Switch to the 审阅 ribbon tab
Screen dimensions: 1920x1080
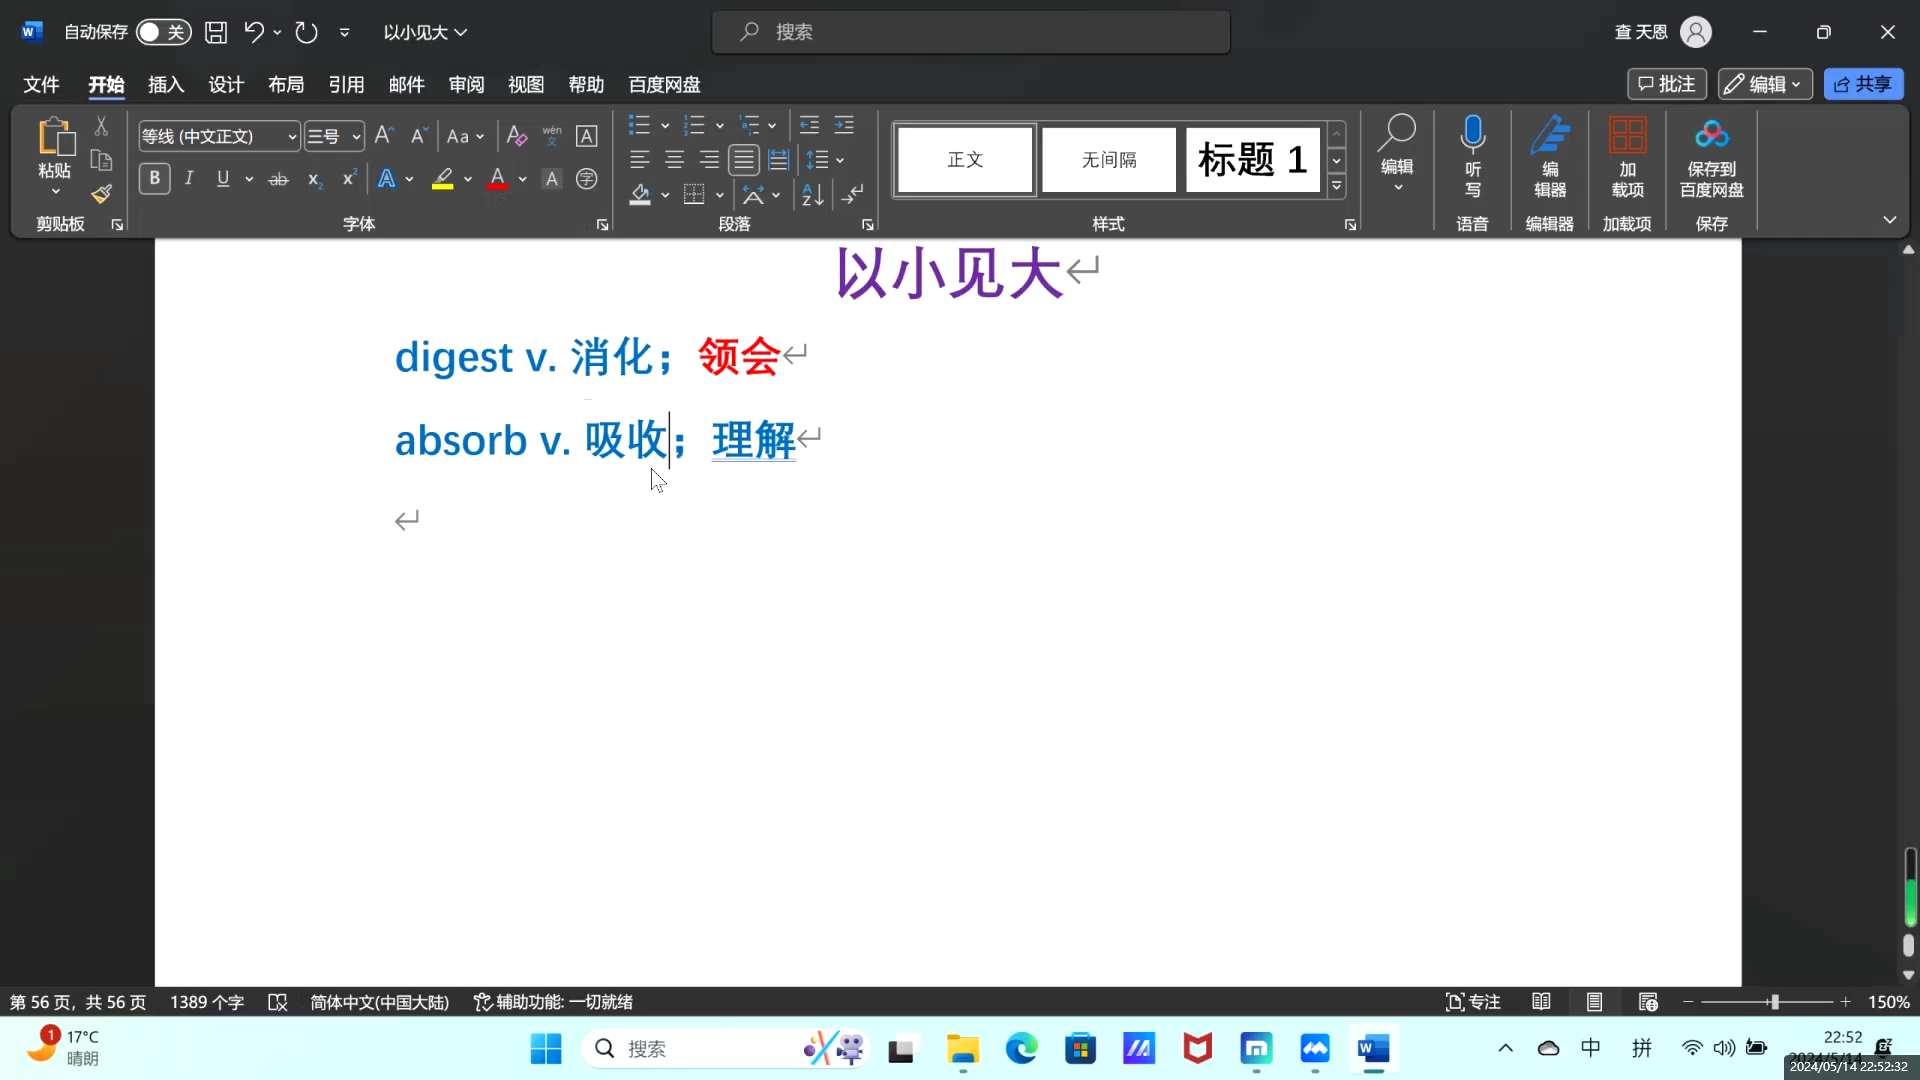coord(466,85)
